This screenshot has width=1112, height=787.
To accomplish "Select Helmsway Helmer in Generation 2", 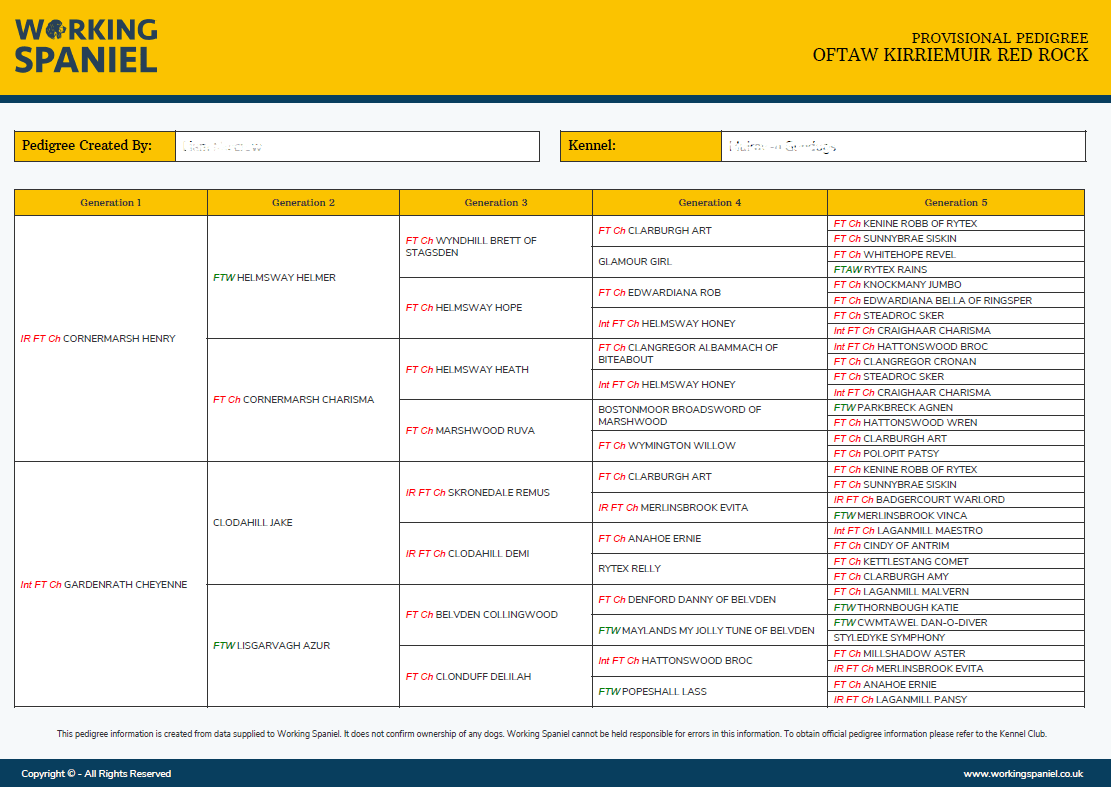I will (274, 278).
